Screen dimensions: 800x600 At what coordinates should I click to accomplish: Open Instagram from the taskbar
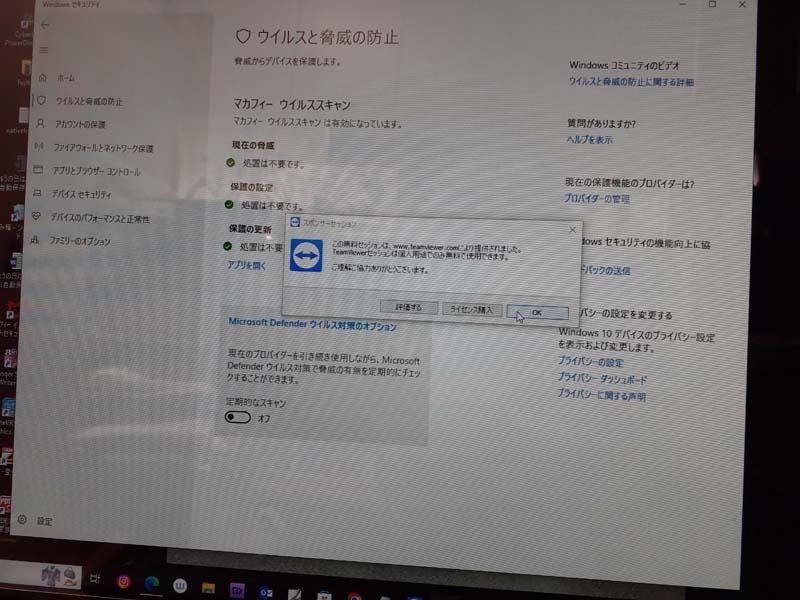click(x=123, y=581)
